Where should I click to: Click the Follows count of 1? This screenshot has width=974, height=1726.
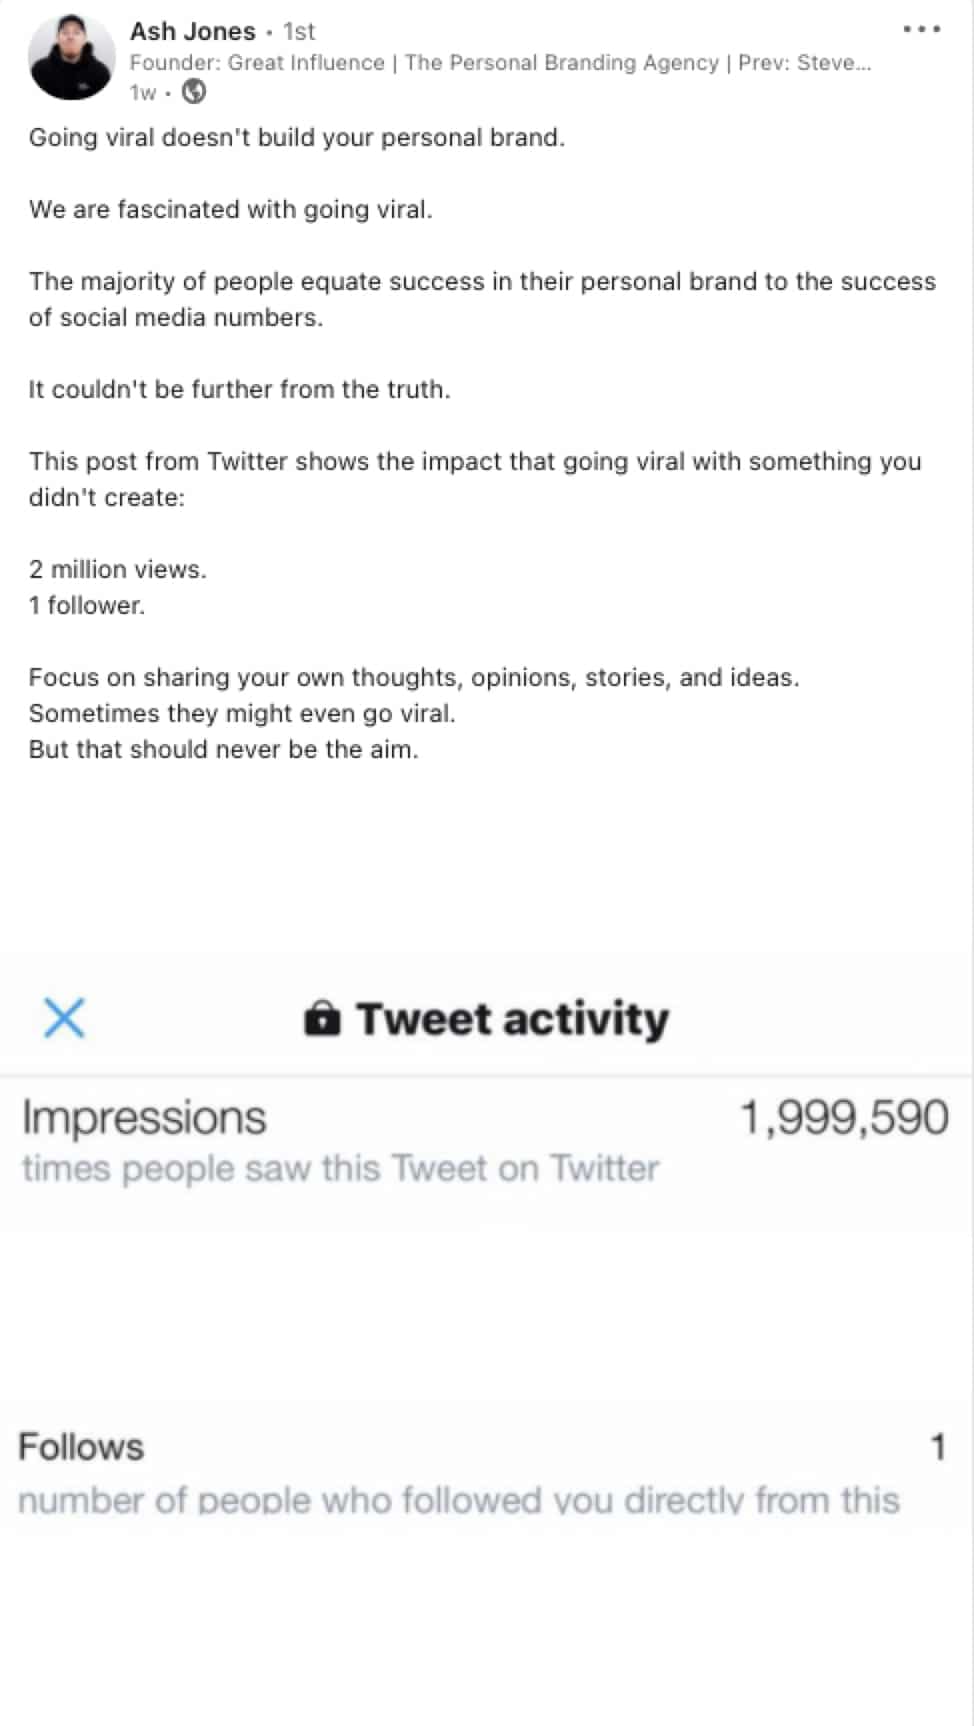coord(938,1447)
